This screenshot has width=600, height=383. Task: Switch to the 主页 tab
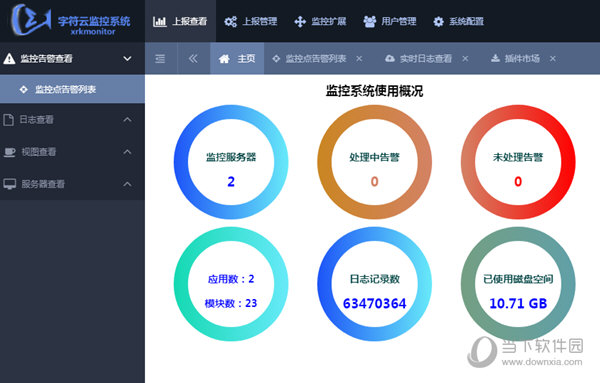[x=237, y=58]
